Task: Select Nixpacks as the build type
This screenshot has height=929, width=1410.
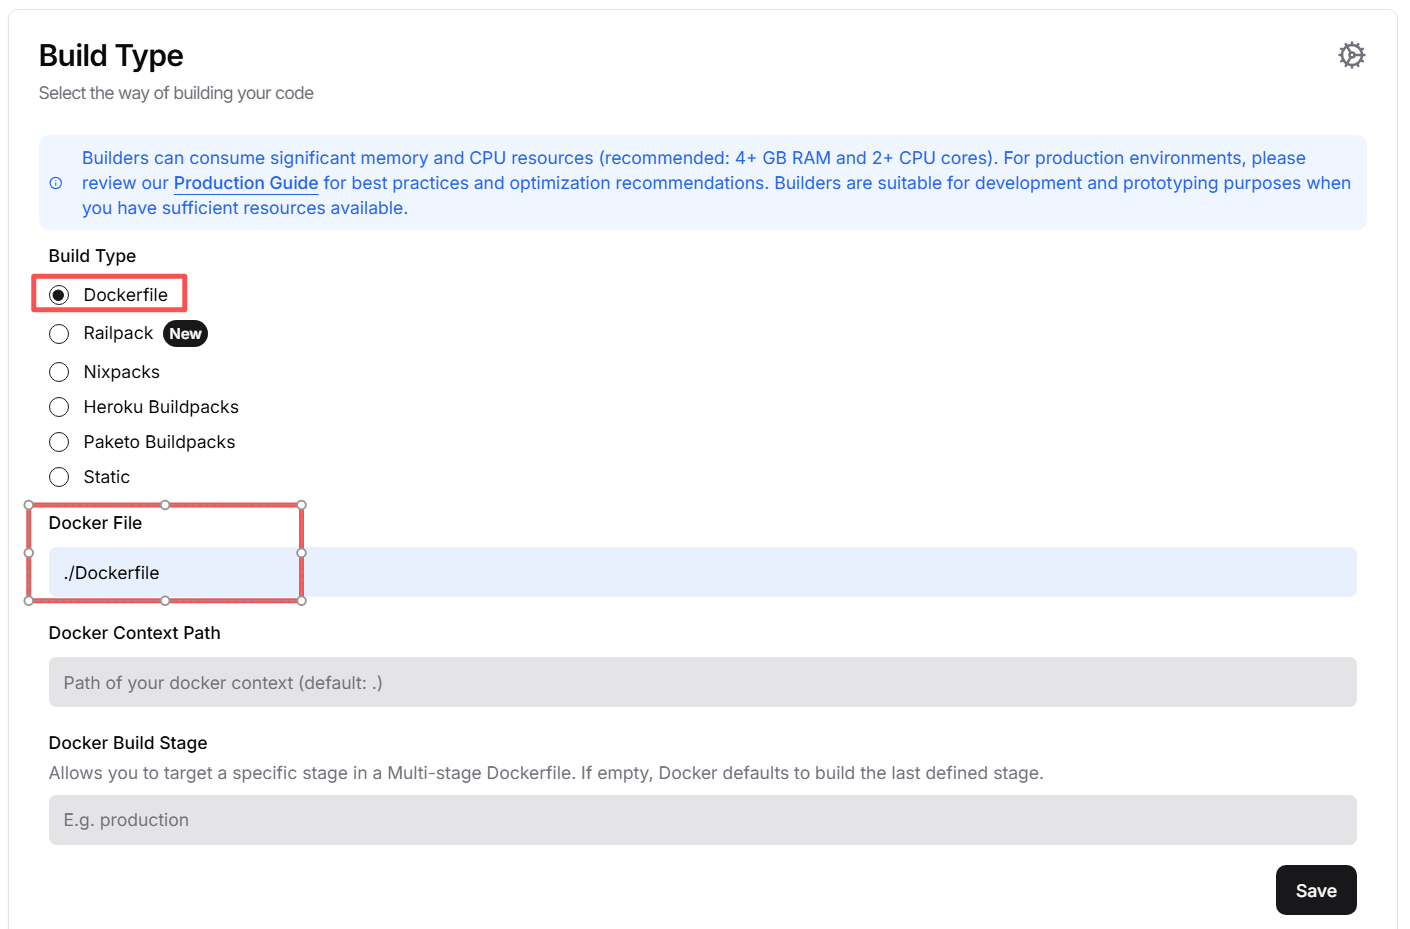Action: click(x=59, y=372)
